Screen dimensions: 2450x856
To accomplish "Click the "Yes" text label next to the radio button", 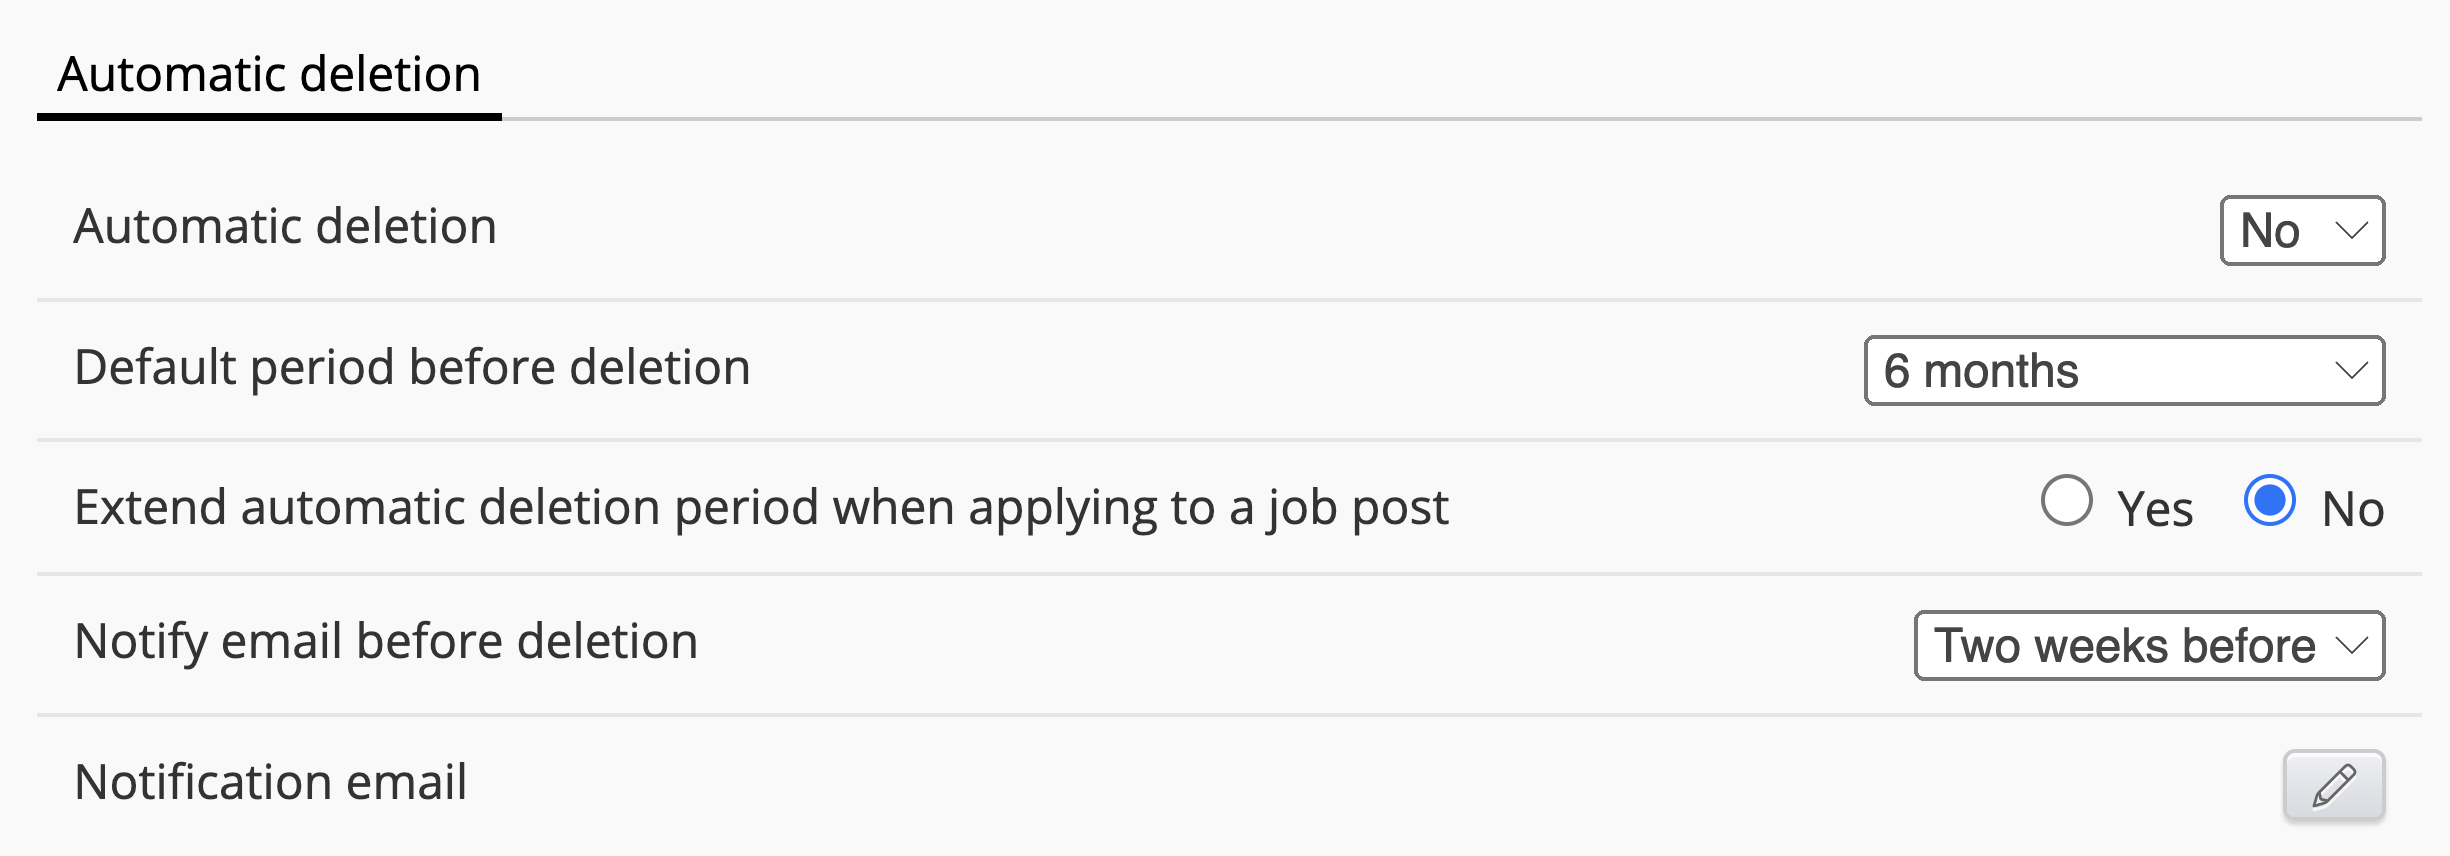I will click(x=2155, y=509).
